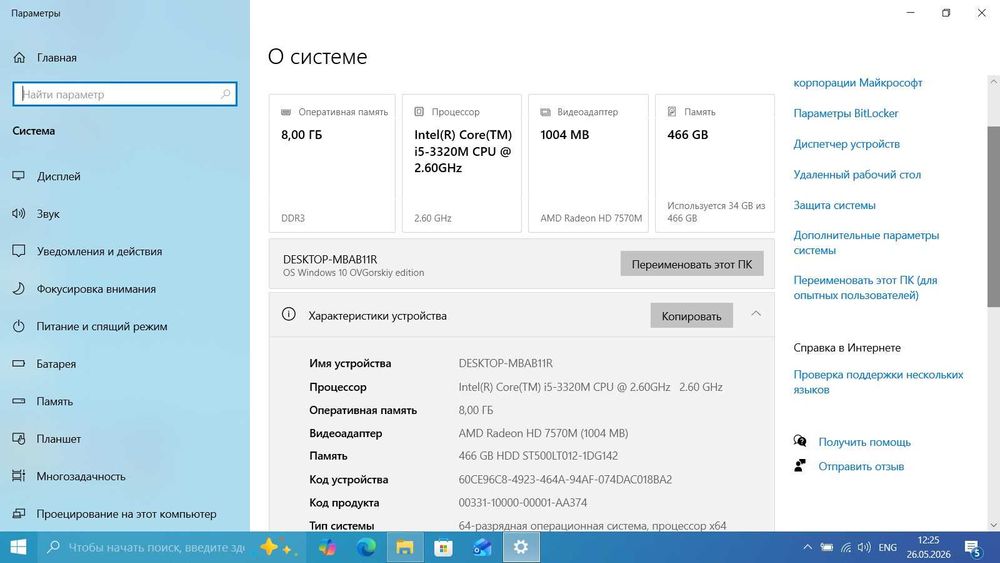Screen dimensions: 1000x563
Task: Click the Оперативная память RAM card icon
Action: click(x=286, y=112)
